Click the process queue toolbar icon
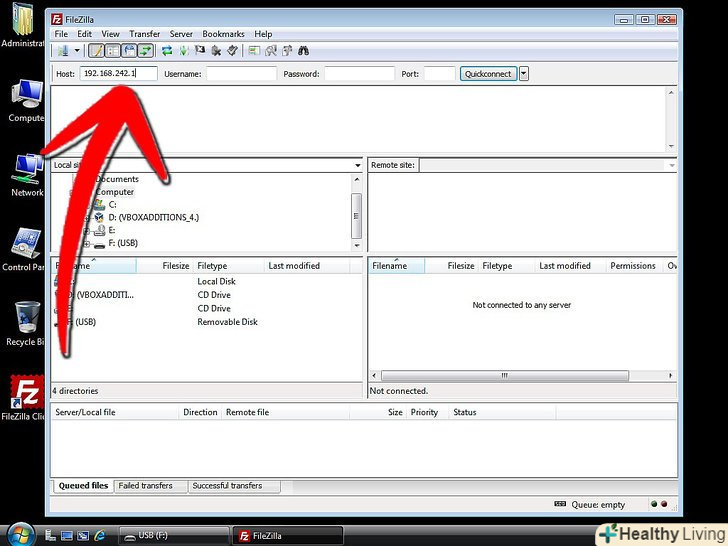728x546 pixels. [x=183, y=50]
